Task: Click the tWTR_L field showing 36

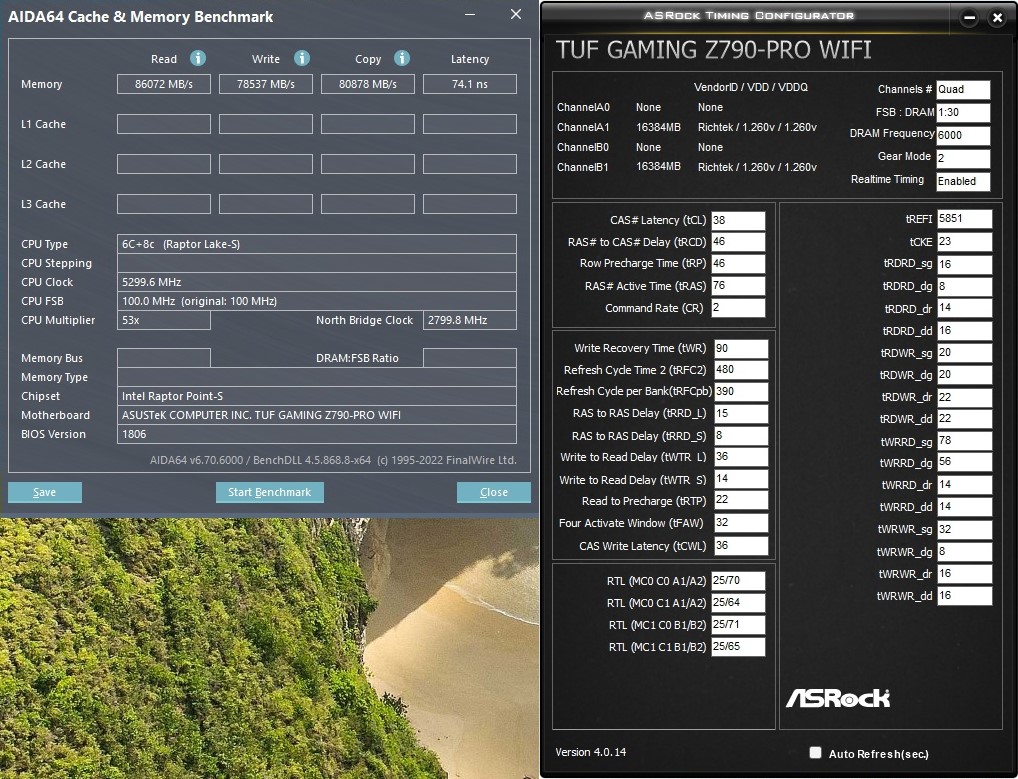Action: coord(741,457)
